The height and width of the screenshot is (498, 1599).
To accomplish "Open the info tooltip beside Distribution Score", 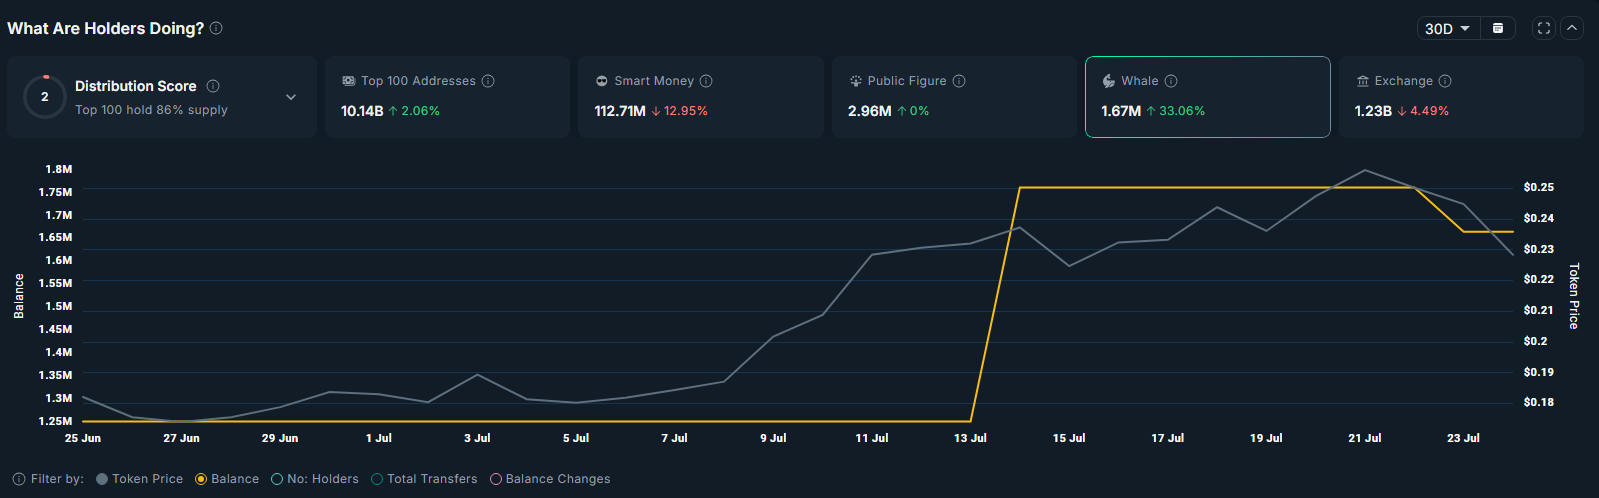I will tap(213, 86).
